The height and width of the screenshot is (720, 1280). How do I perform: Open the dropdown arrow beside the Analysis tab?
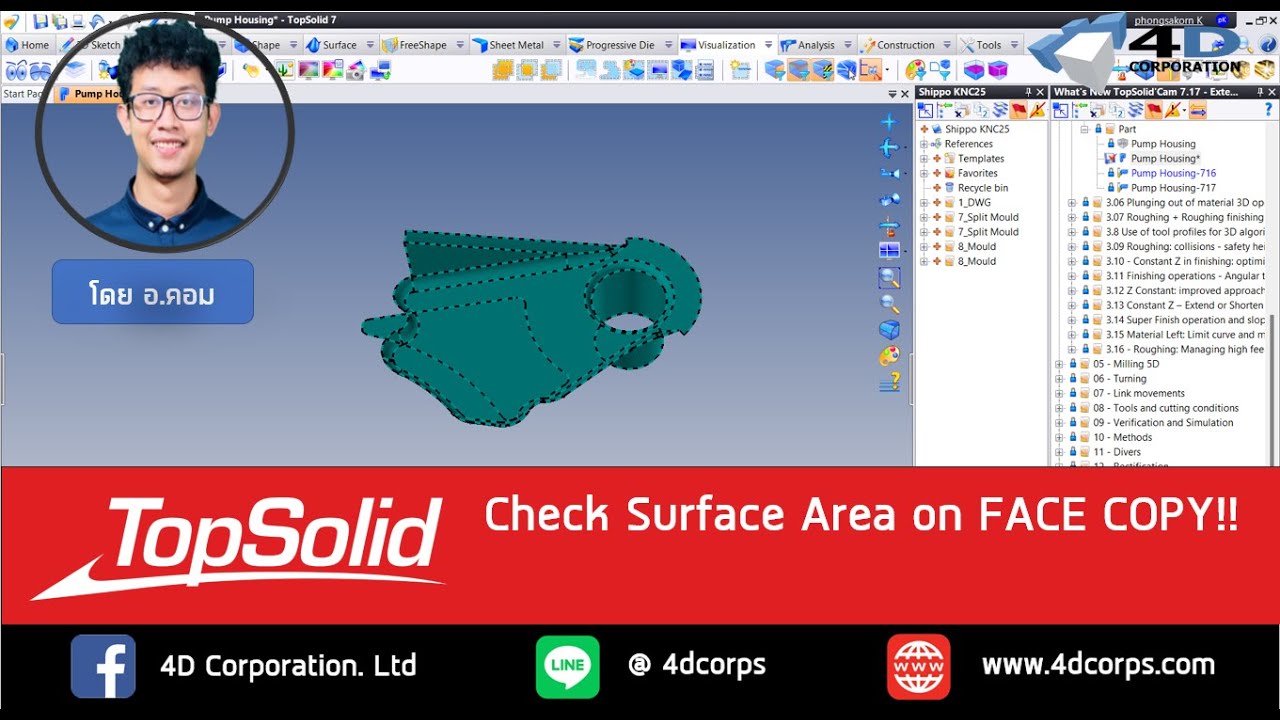point(847,45)
